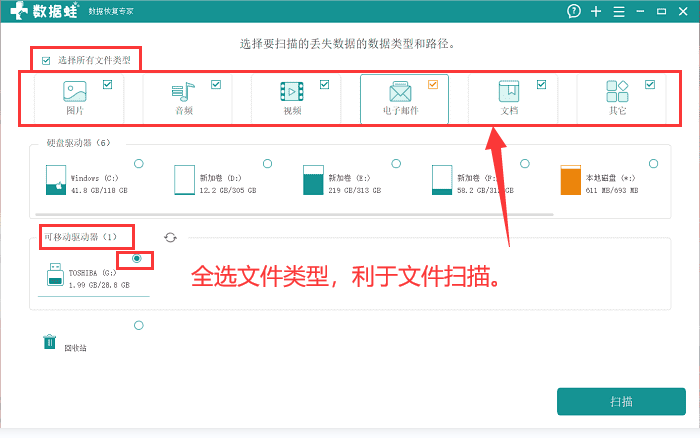
Task: Click the refresh icon beside removable drives
Action: pyautogui.click(x=171, y=237)
